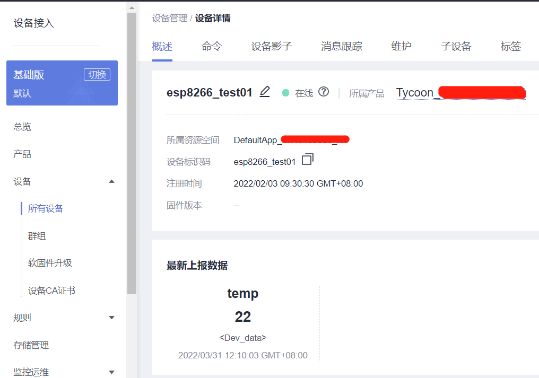Image resolution: width=539 pixels, height=378 pixels.
Task: Open 设备CA证书 in the sidebar
Action: pyautogui.click(x=52, y=291)
